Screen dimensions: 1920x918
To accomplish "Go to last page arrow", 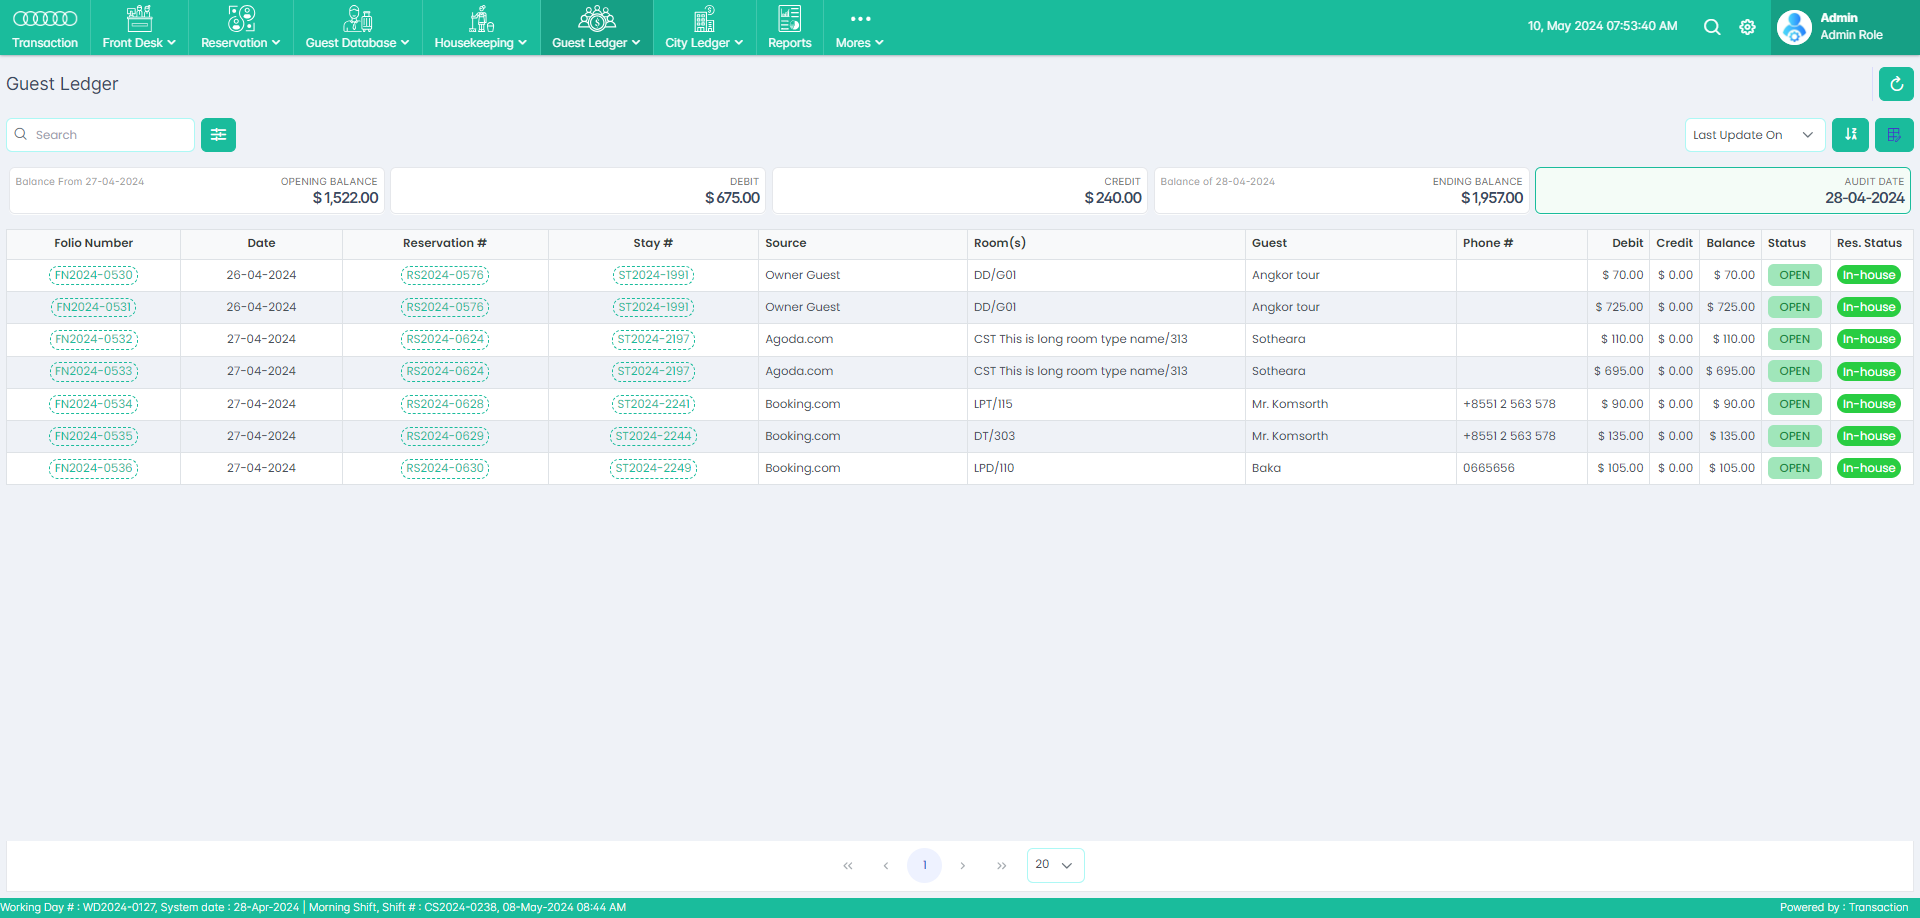I will click(1001, 866).
